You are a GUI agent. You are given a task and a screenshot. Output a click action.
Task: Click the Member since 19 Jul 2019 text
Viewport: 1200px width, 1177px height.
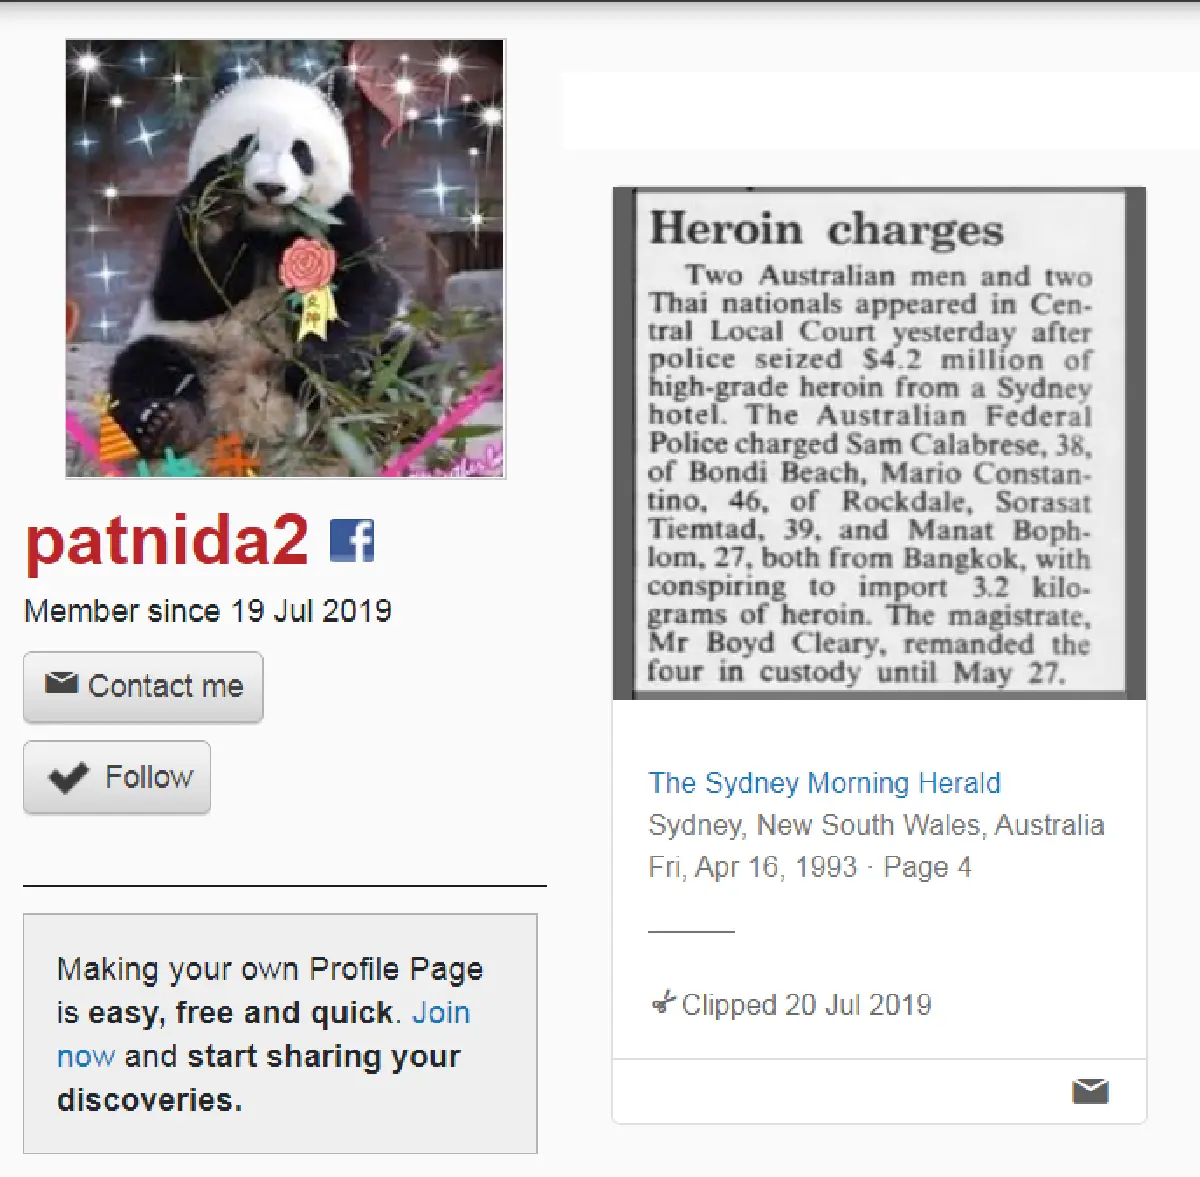coord(208,611)
